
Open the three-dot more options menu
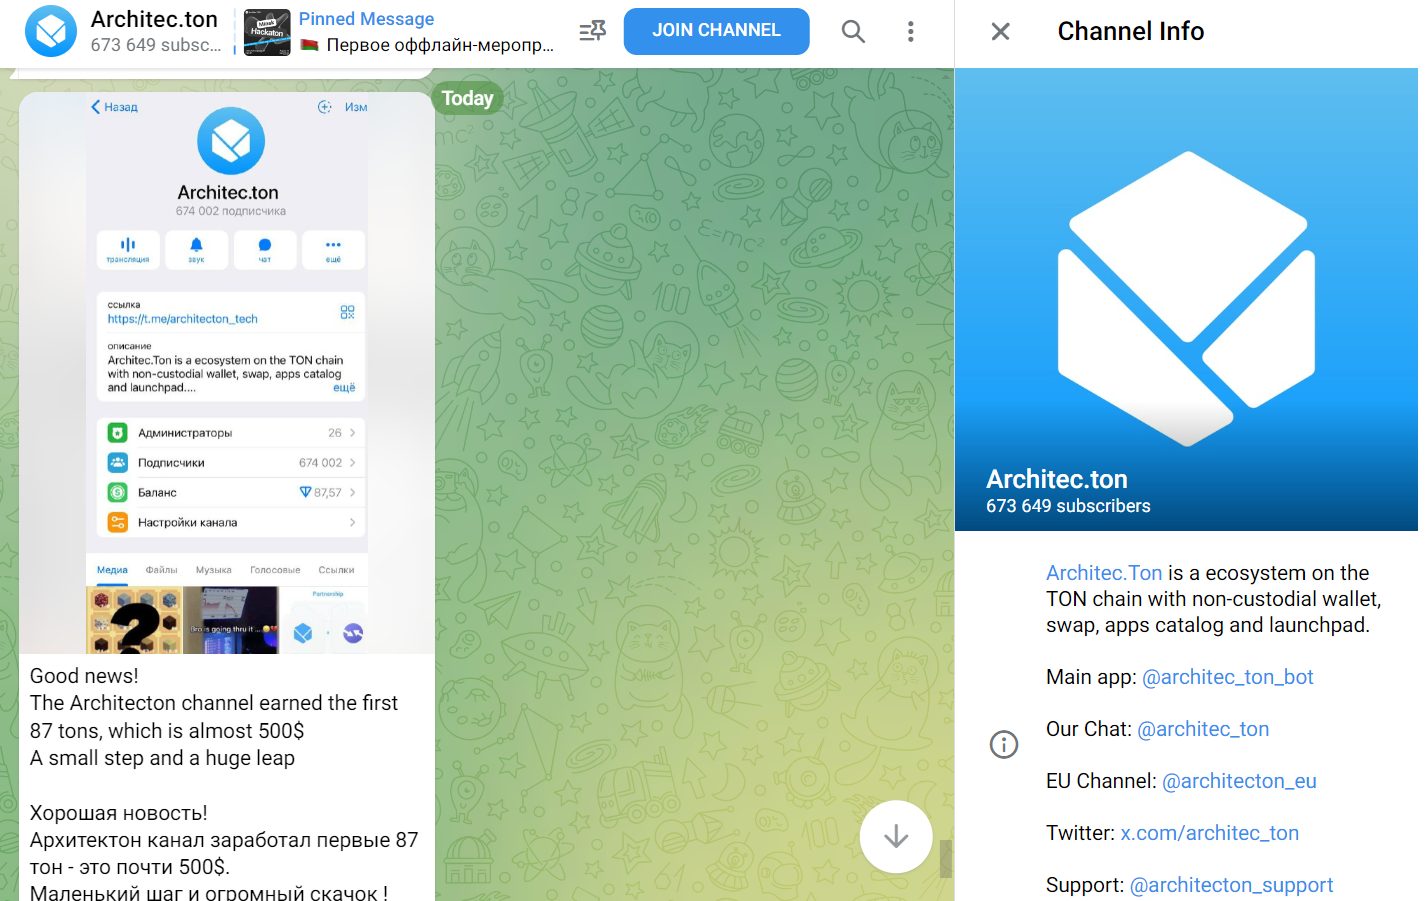pos(910,31)
